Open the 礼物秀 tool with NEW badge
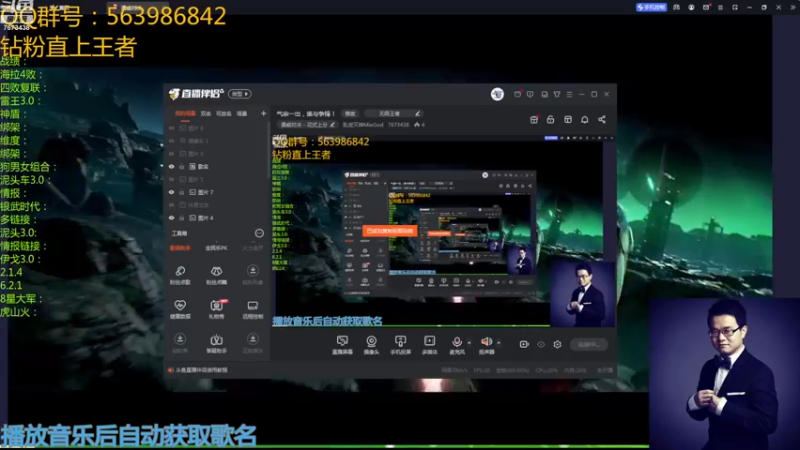The width and height of the screenshot is (800, 450). point(216,309)
